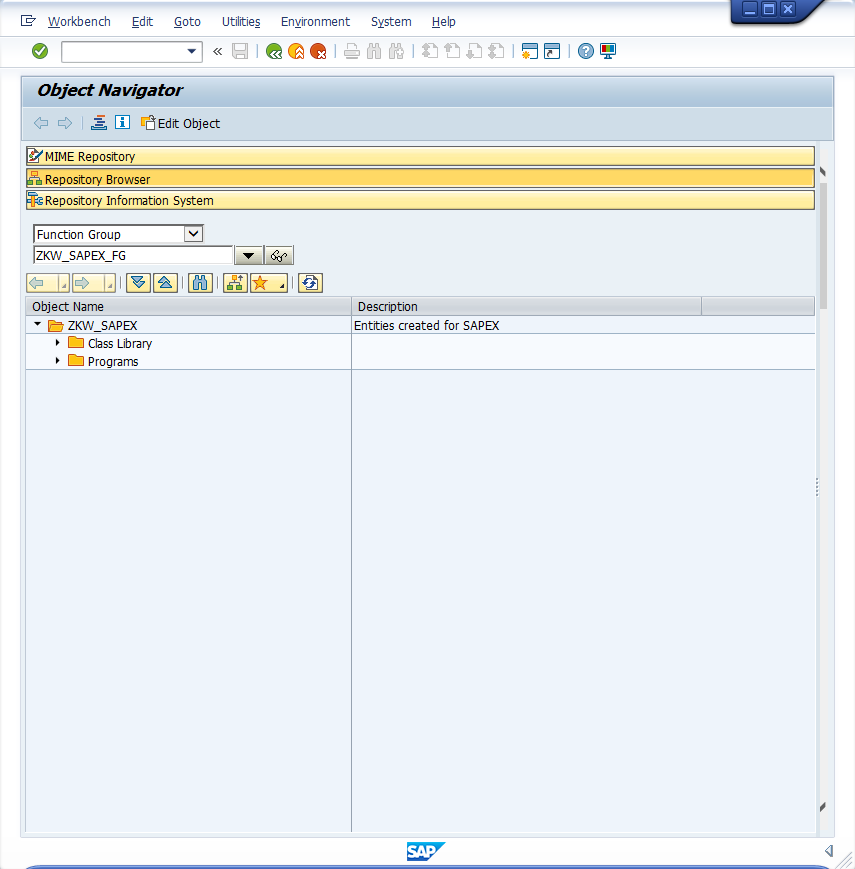
Task: Open SAP Help with the question mark icon
Action: point(585,51)
